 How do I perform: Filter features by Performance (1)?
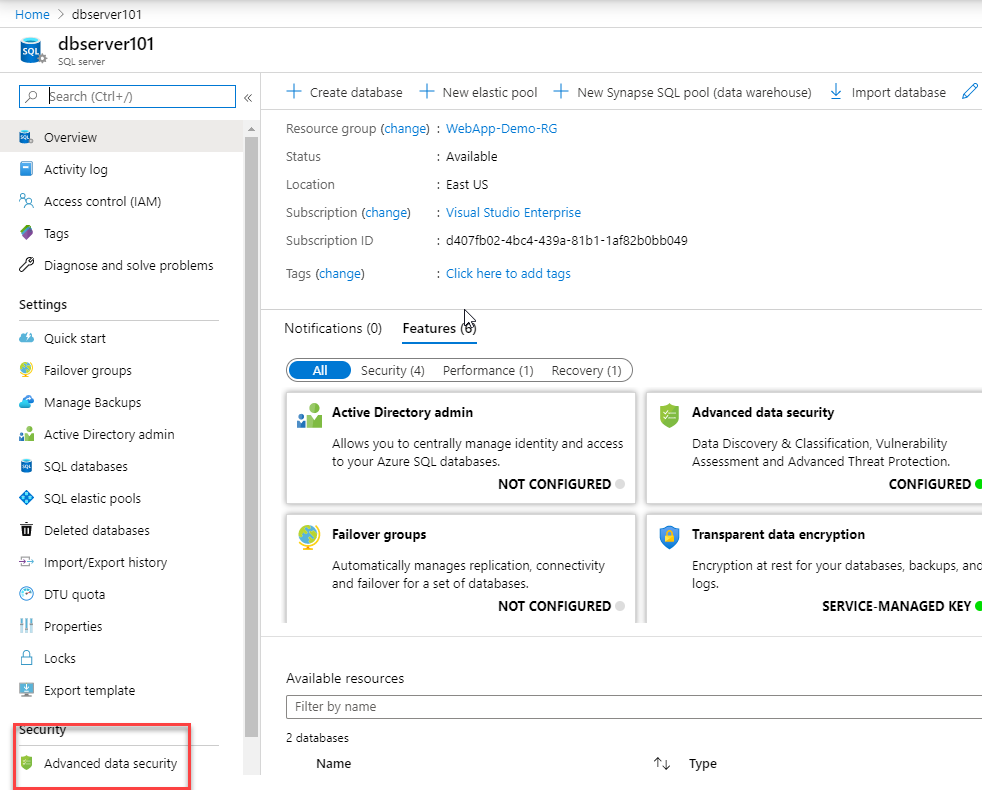488,370
